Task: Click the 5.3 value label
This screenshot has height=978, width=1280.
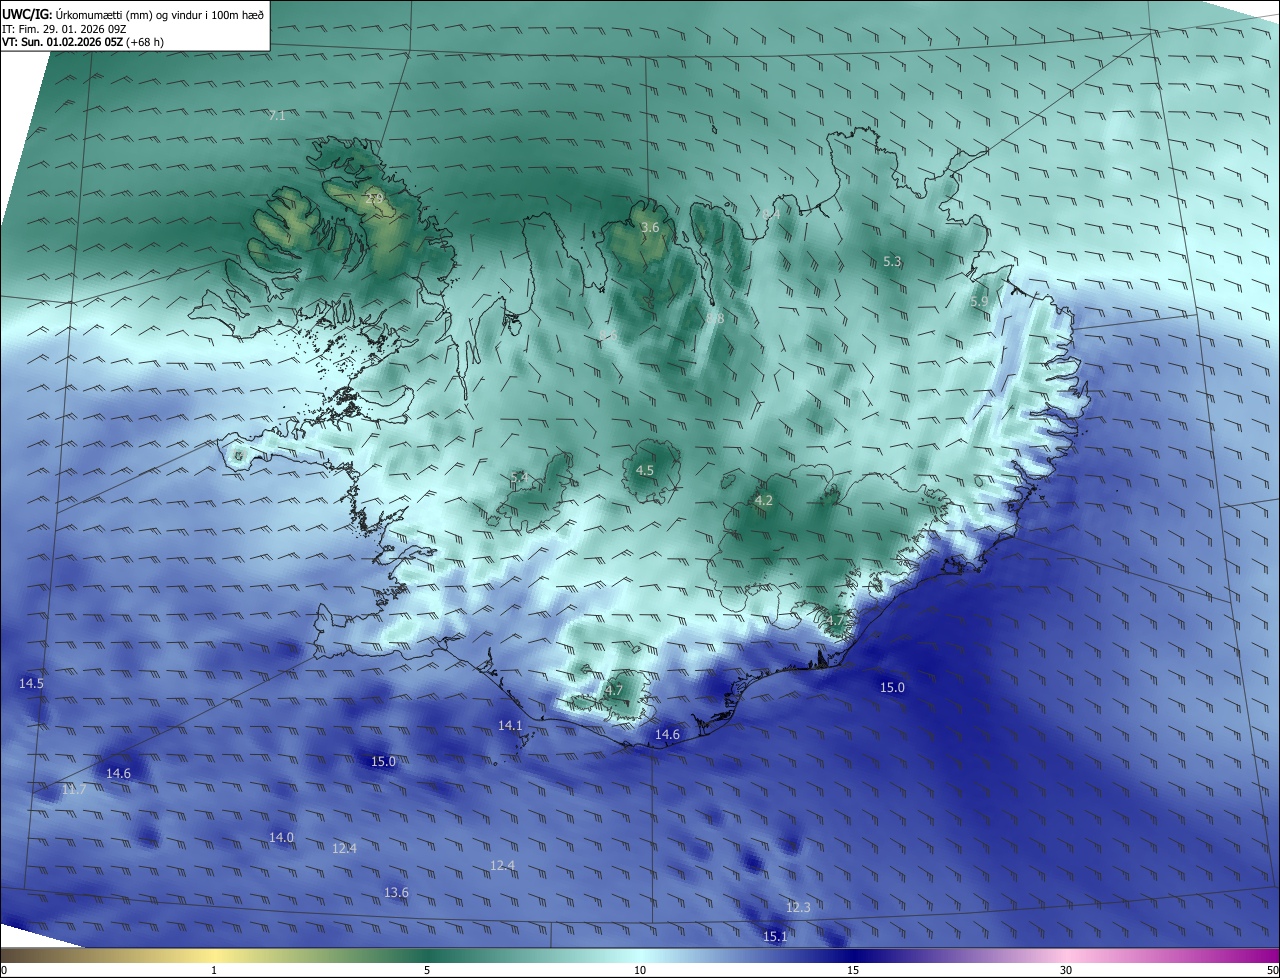Action: [x=893, y=262]
